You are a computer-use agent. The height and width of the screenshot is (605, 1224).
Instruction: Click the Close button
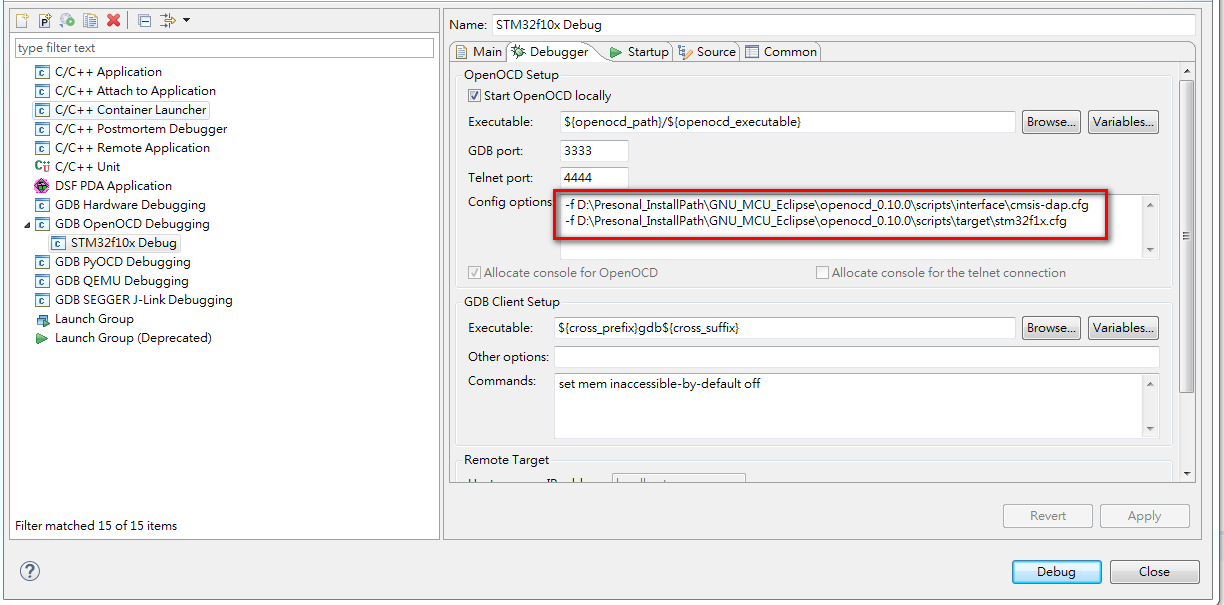(1154, 572)
